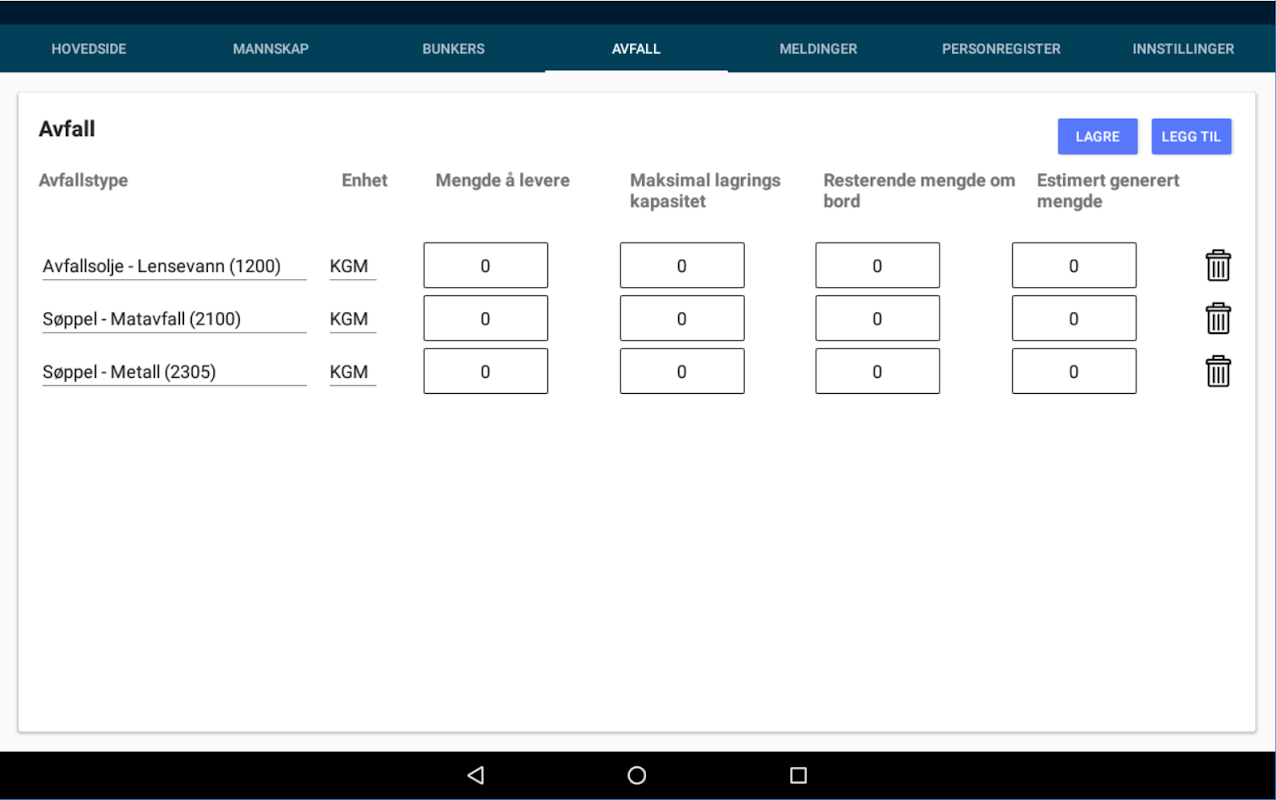Click the Mengde å levere column header

click(x=503, y=181)
